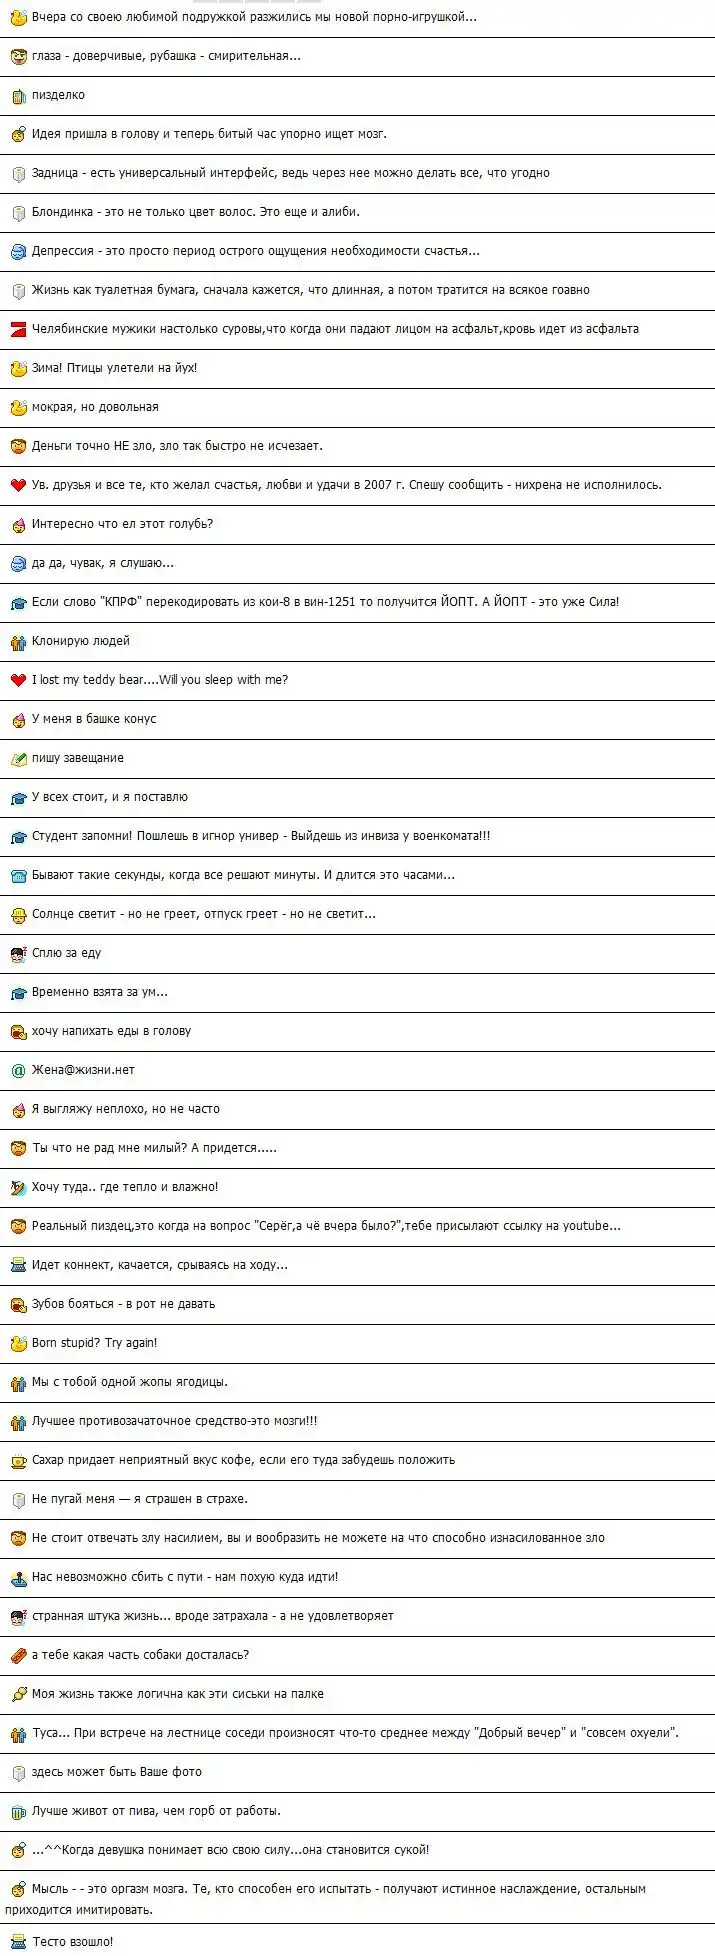
Task: Click the heart icon beside Ув. друзья status
Action: pyautogui.click(x=17, y=485)
